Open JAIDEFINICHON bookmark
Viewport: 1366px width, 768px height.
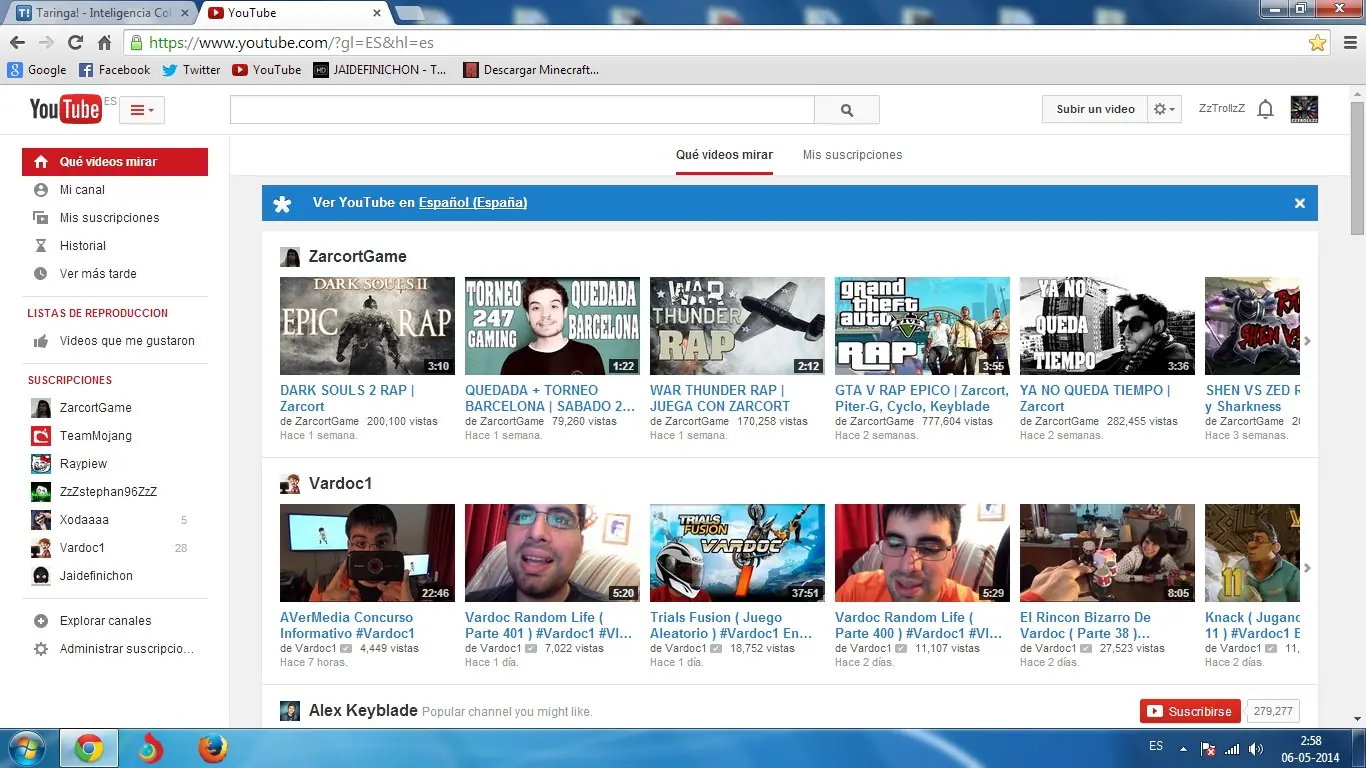tap(380, 70)
